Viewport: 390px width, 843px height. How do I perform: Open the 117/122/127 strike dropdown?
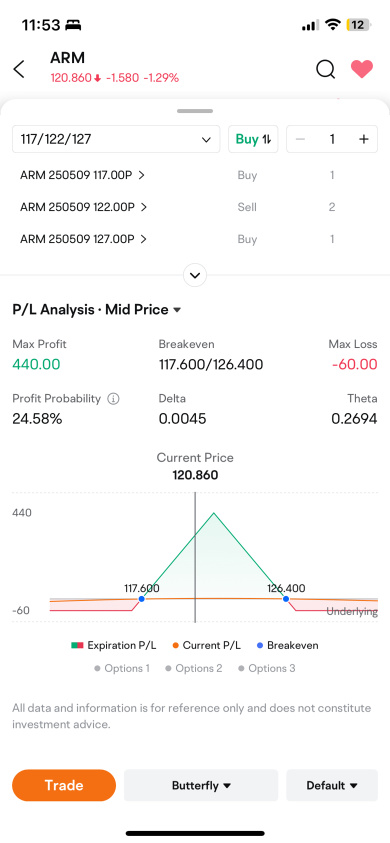click(116, 139)
